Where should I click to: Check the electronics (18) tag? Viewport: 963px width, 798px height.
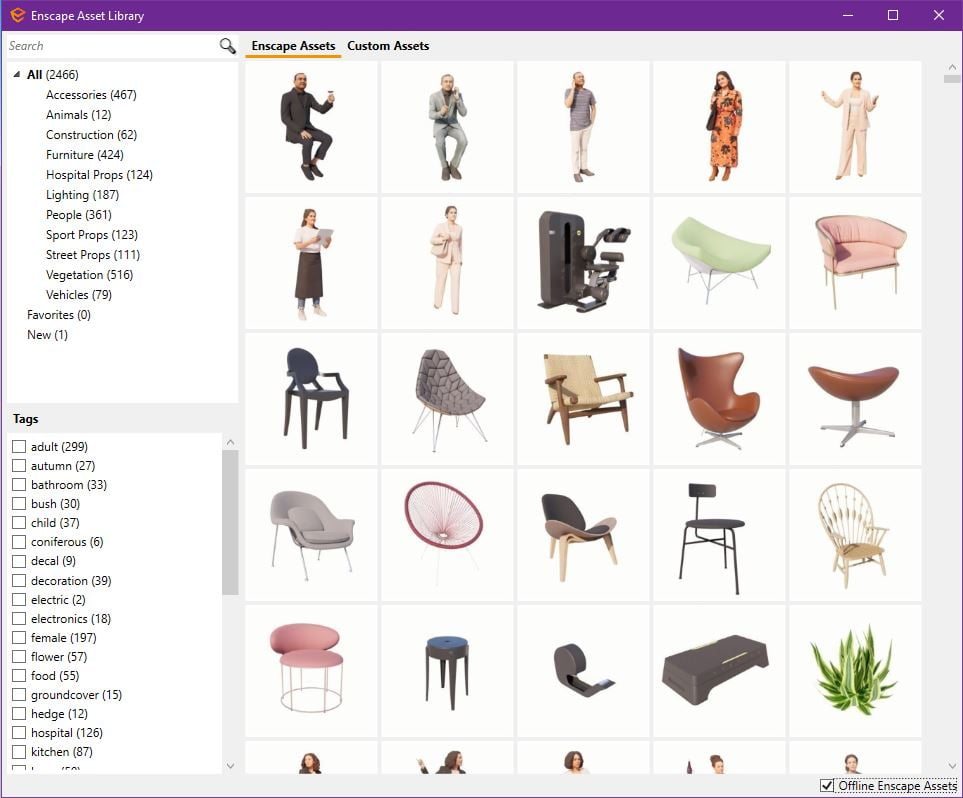(x=19, y=619)
